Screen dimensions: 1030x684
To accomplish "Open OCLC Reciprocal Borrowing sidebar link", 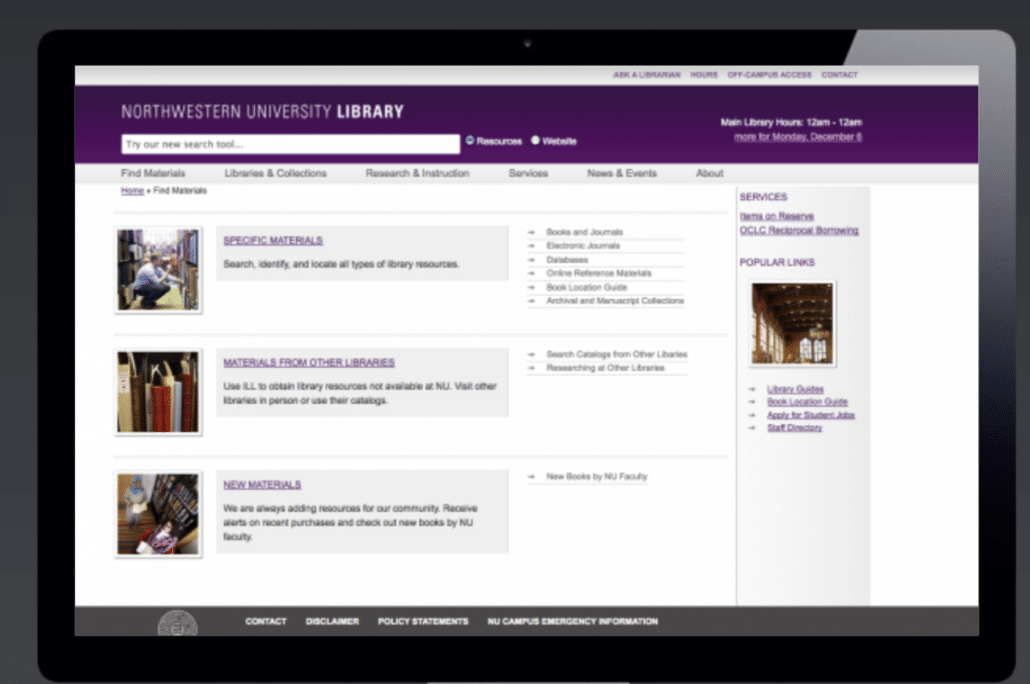I will coord(799,231).
